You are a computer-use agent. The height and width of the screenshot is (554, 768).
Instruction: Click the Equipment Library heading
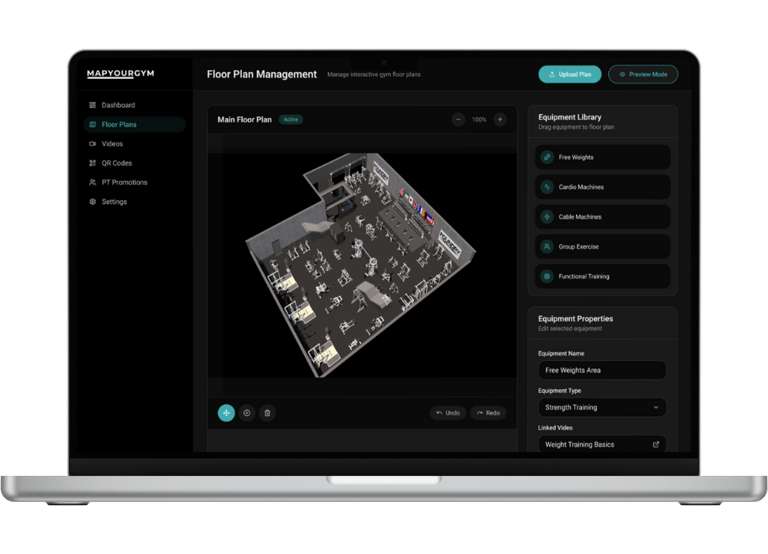pos(570,117)
